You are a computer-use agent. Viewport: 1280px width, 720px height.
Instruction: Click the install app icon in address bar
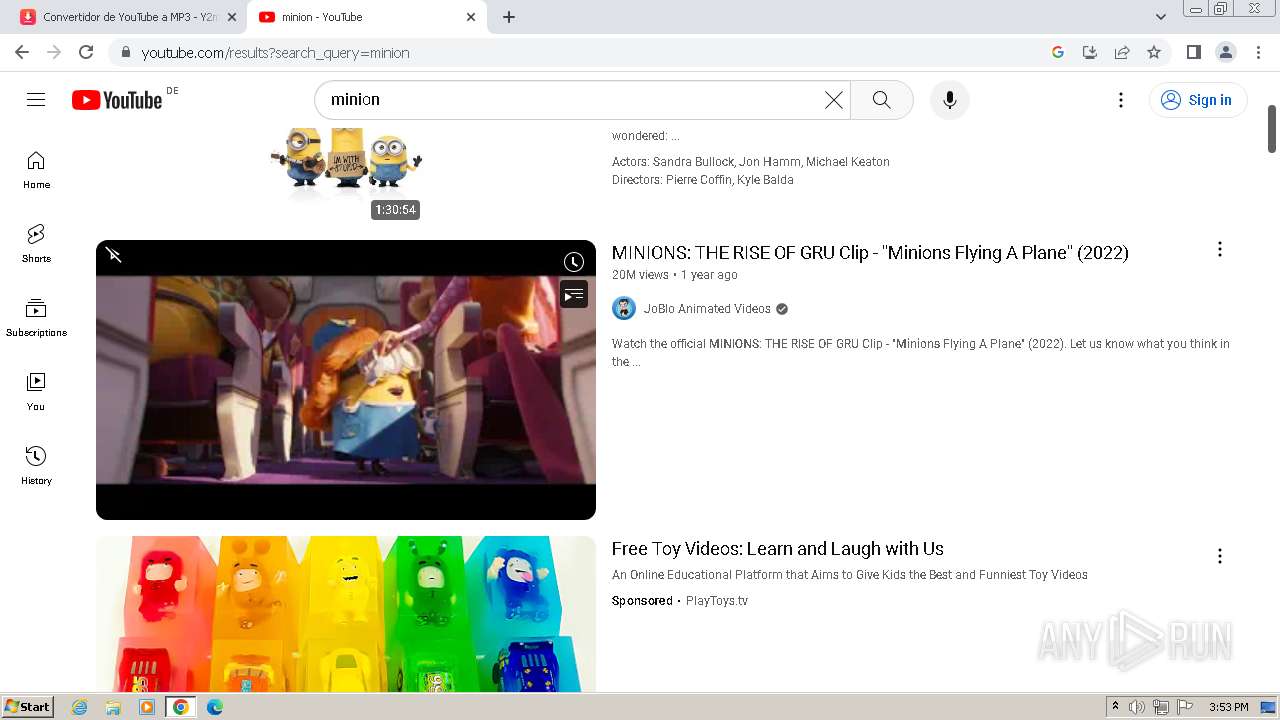[1090, 52]
